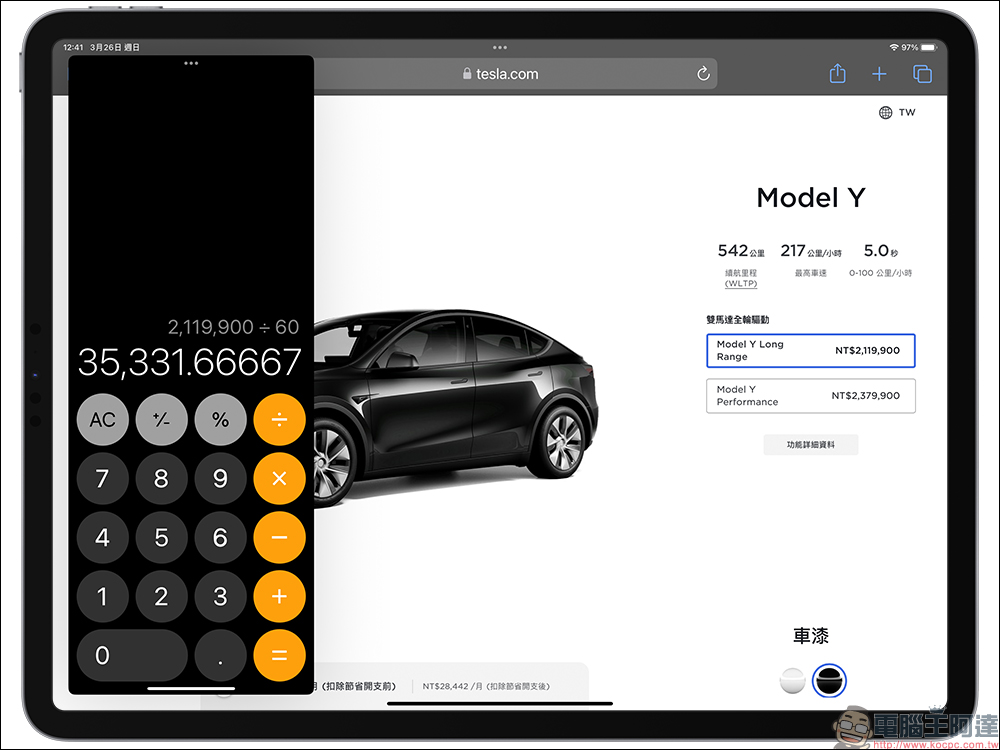
Task: Tap digit 6 on calculator
Action: pyautogui.click(x=220, y=538)
